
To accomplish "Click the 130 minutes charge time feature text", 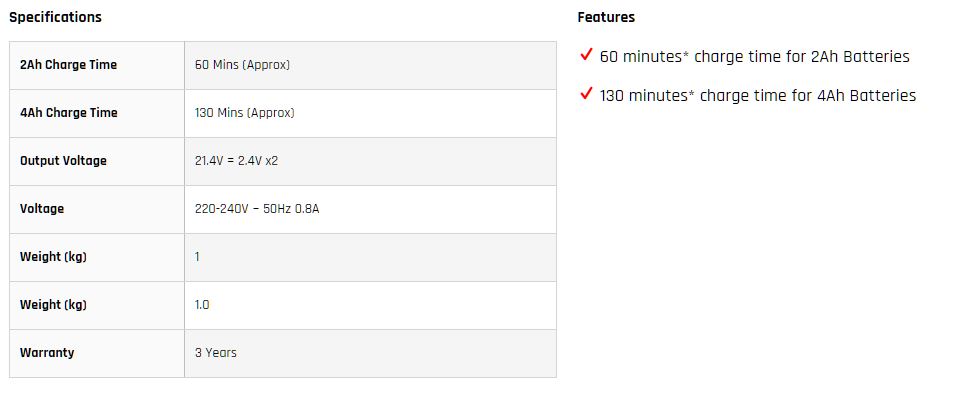I will click(x=758, y=96).
